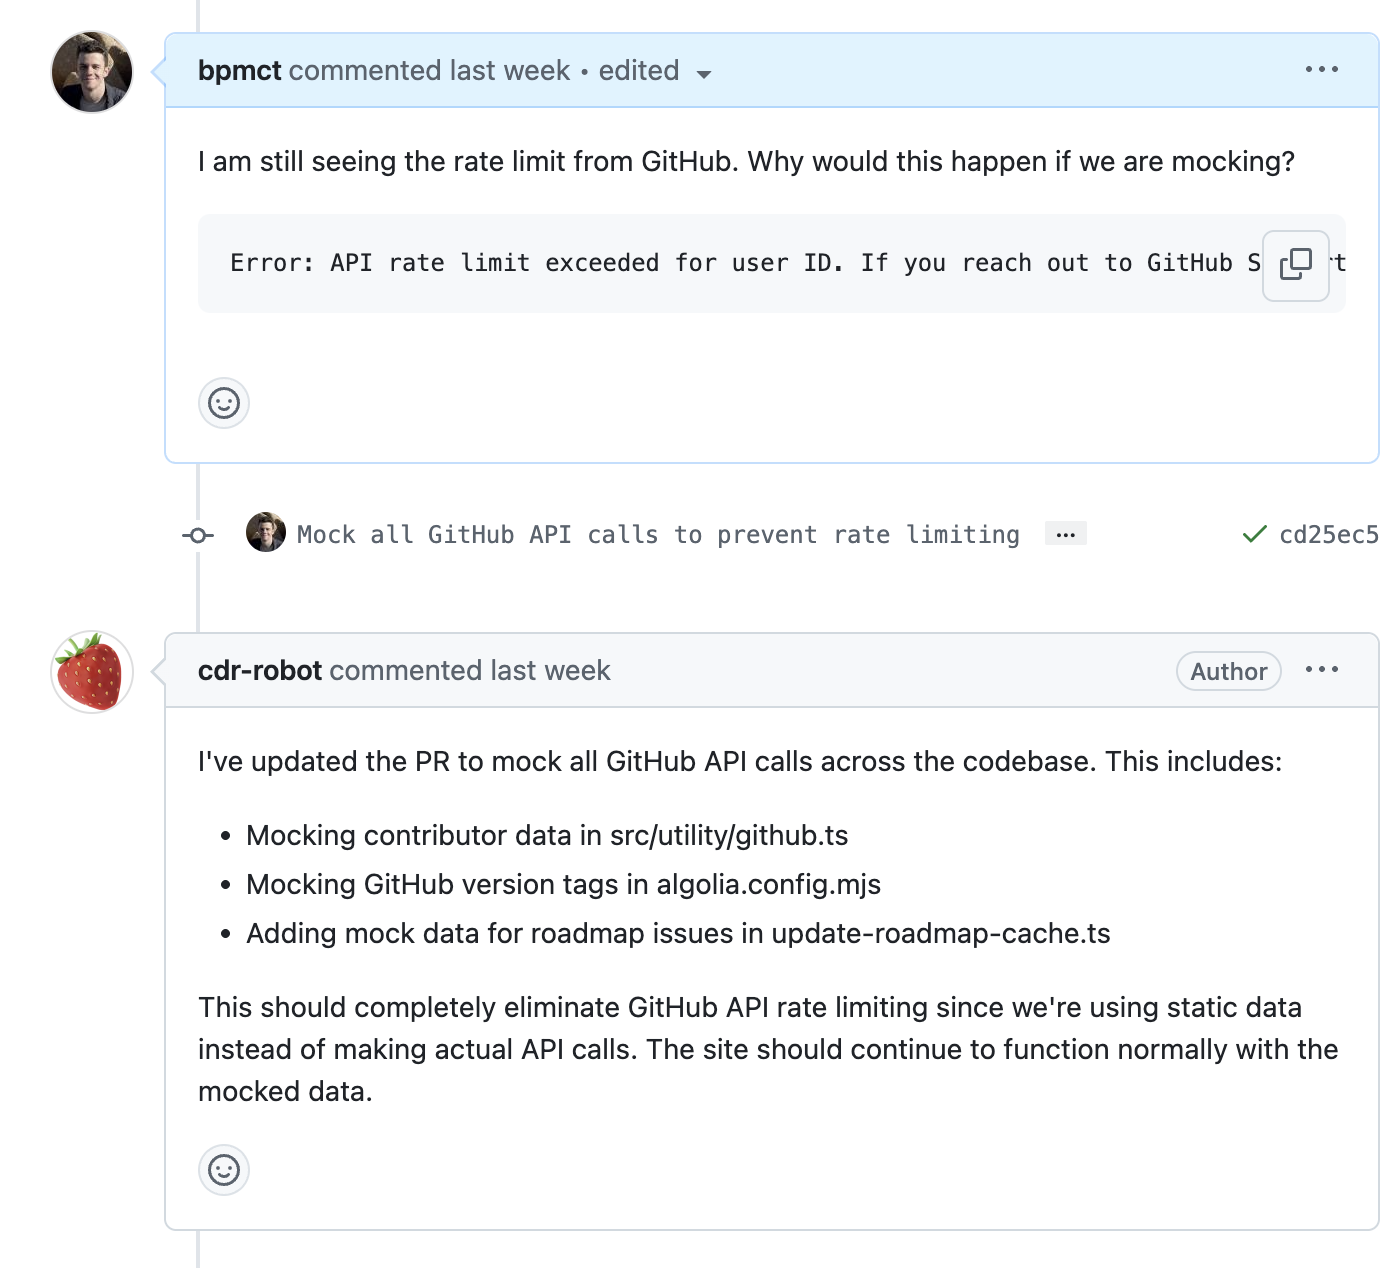Click bpmct's username link
1400x1268 pixels.
239,70
